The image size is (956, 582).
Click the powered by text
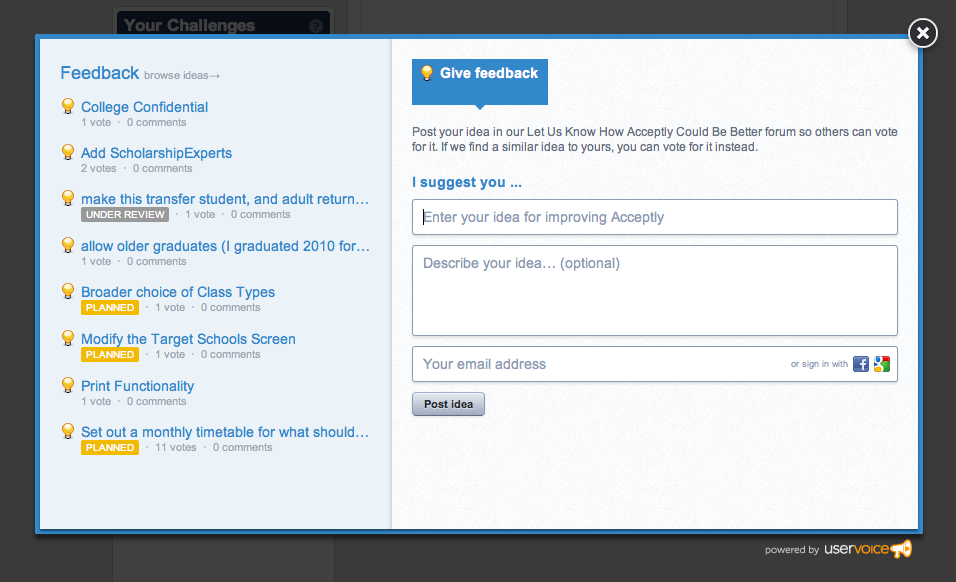point(792,550)
